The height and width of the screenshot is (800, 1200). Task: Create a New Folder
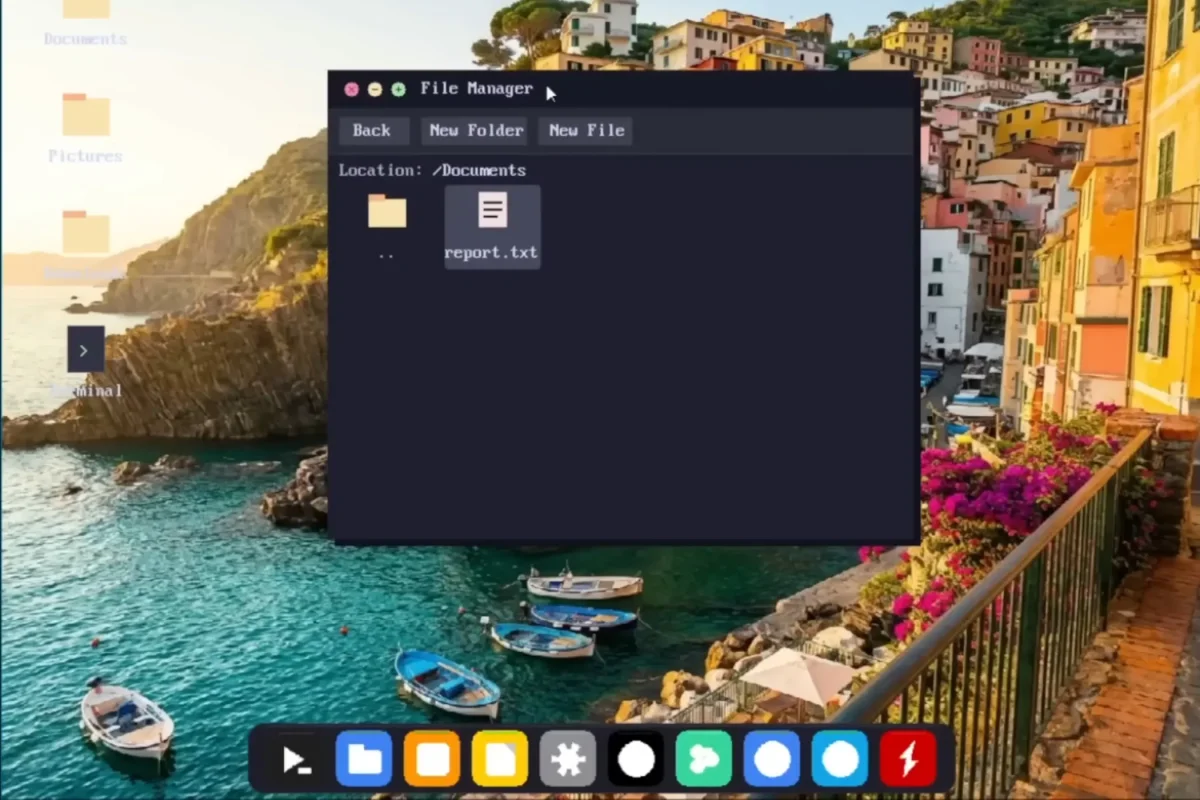pyautogui.click(x=474, y=130)
